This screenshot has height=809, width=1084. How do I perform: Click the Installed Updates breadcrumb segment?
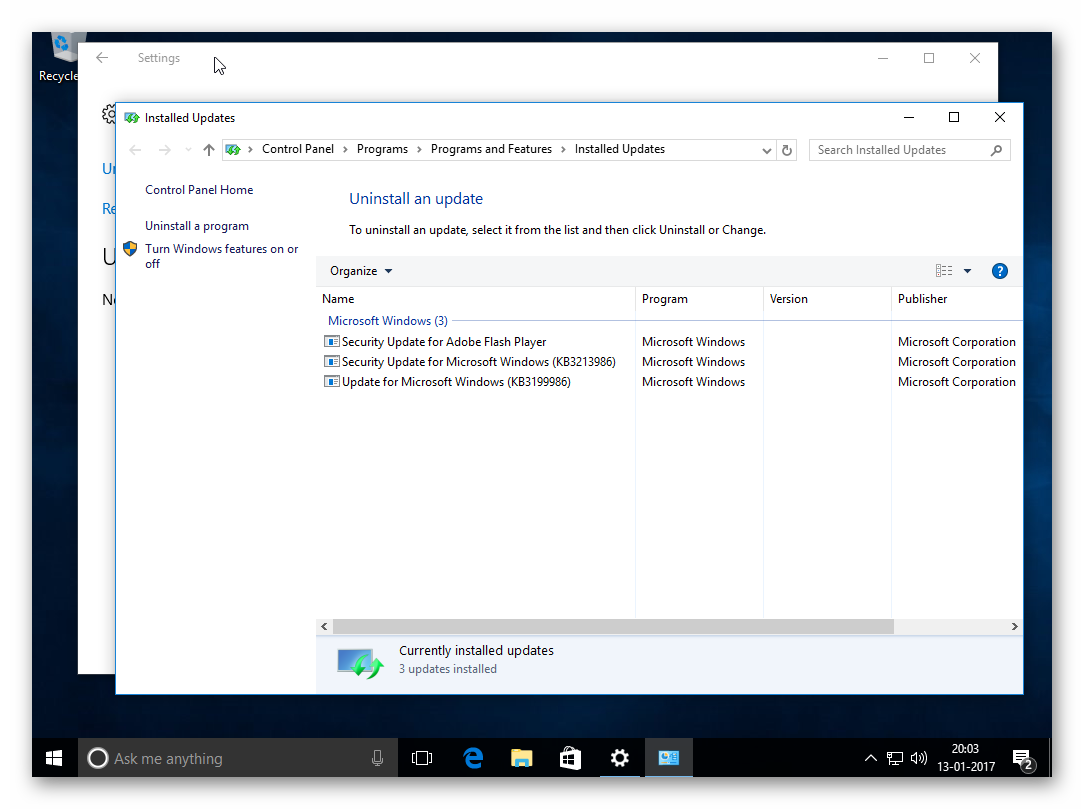(x=619, y=149)
